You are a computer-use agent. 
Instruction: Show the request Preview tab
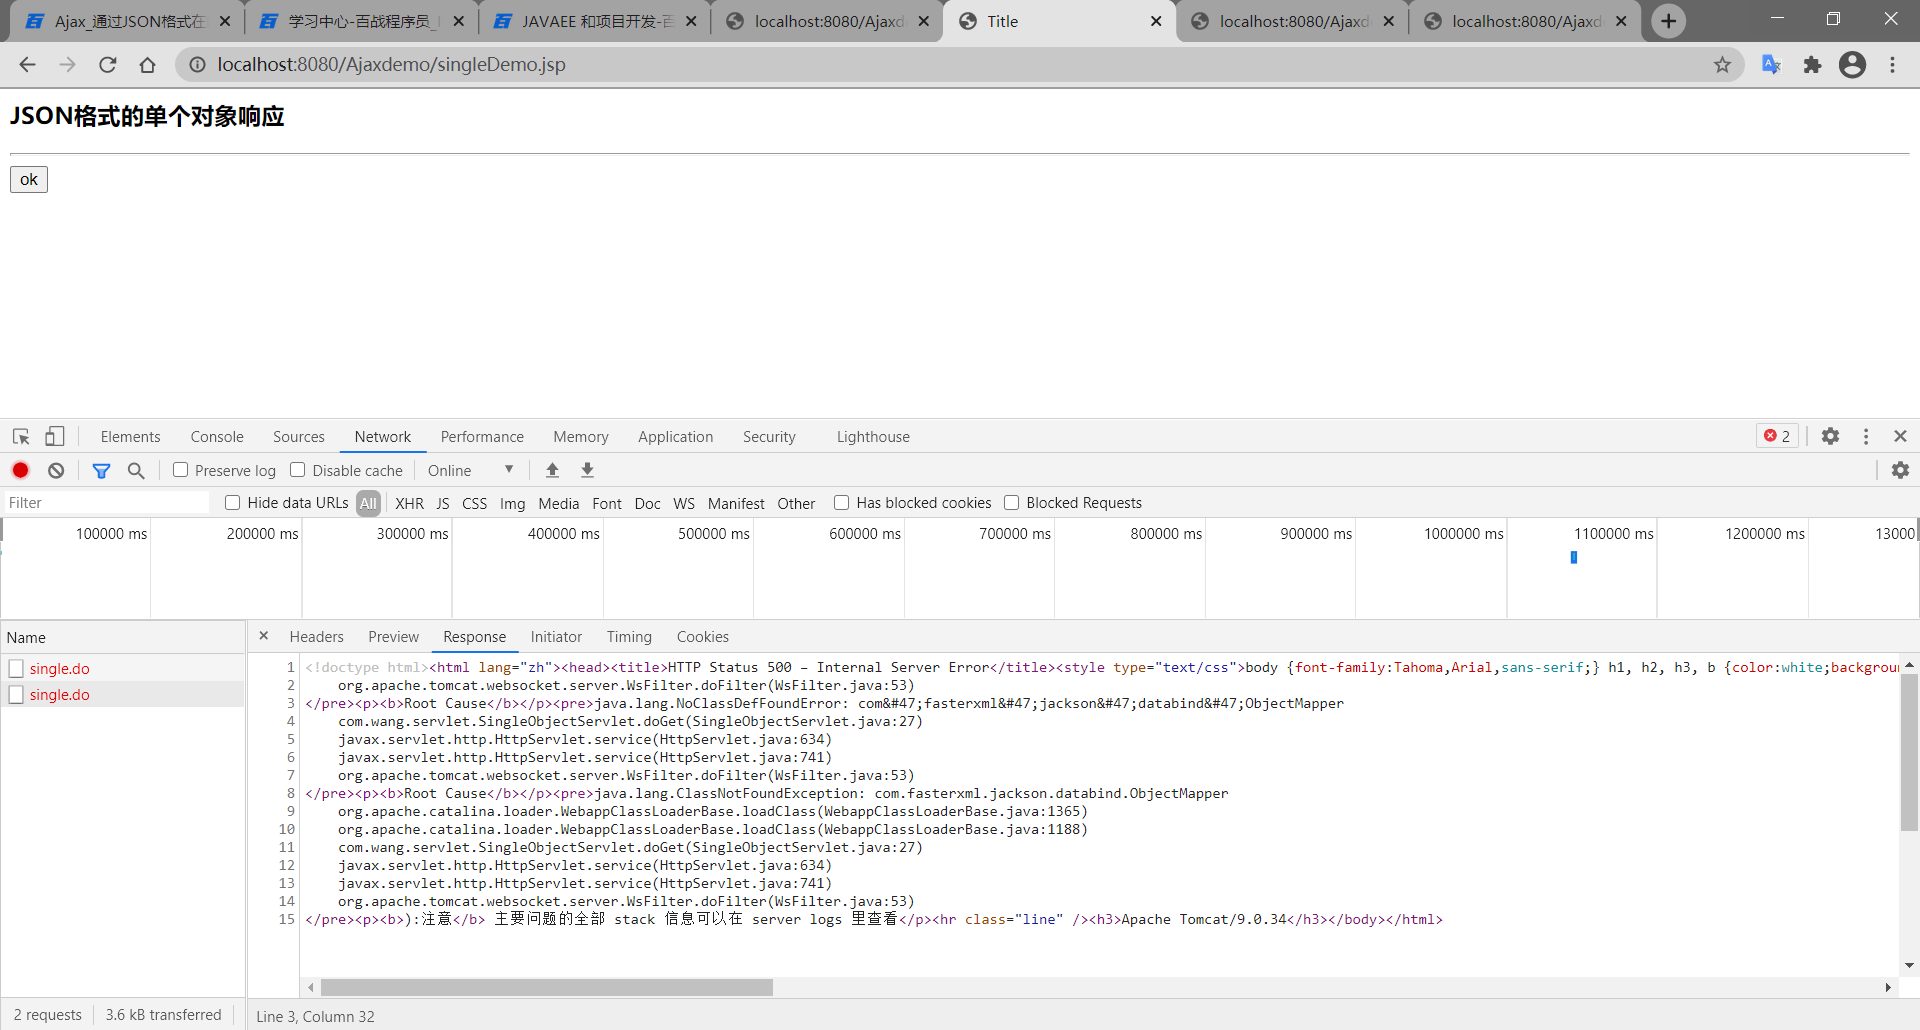click(x=393, y=637)
